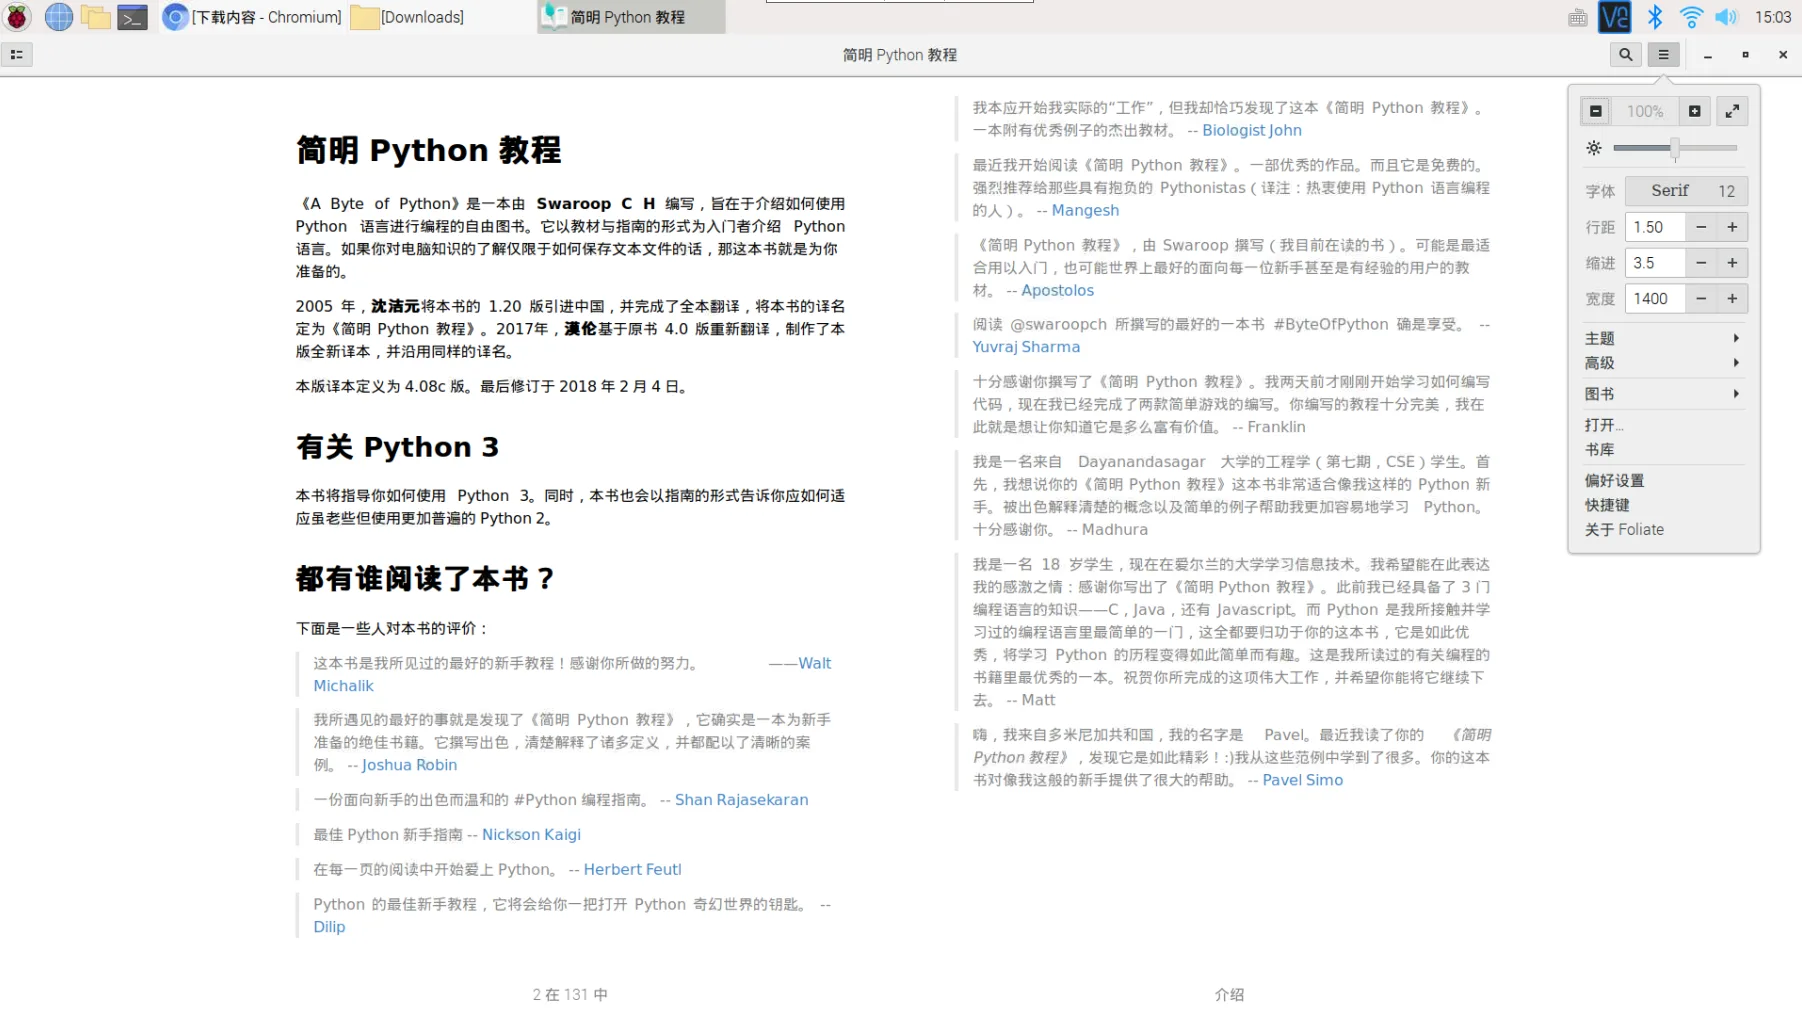Expand the 图书 book submenu
The image size is (1802, 1017).
point(1664,394)
